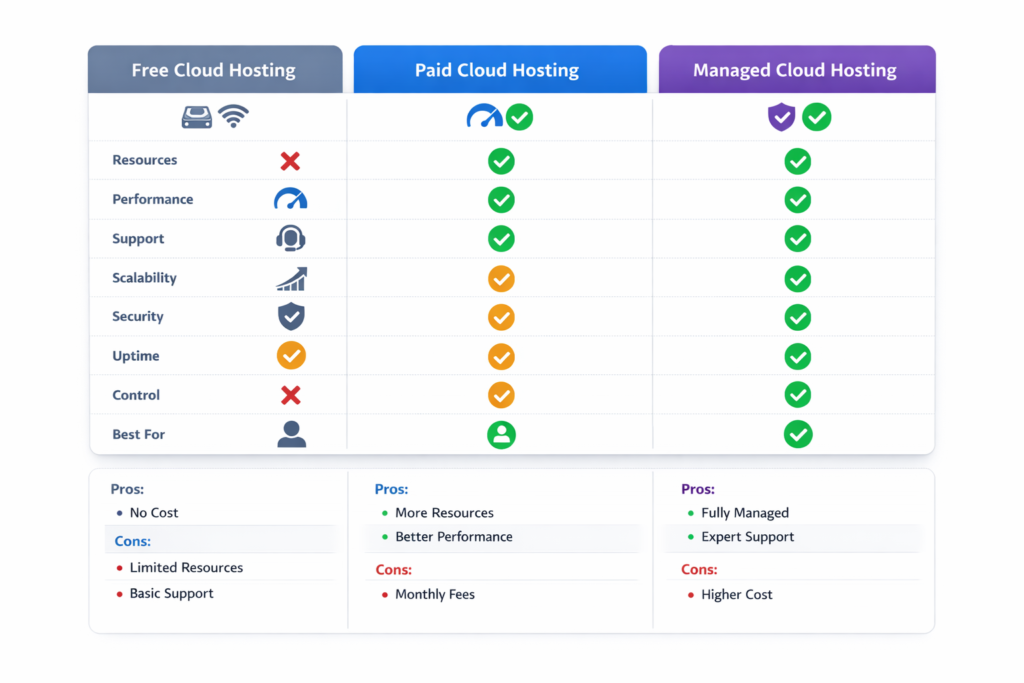Click Managed column green check for Security
Screen dimensions: 1024x683
coord(797,317)
